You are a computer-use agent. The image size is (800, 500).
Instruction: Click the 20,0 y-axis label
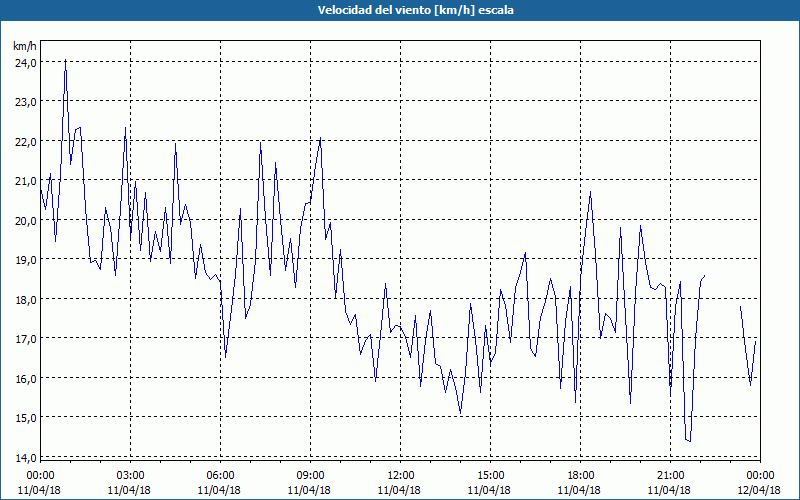25,220
